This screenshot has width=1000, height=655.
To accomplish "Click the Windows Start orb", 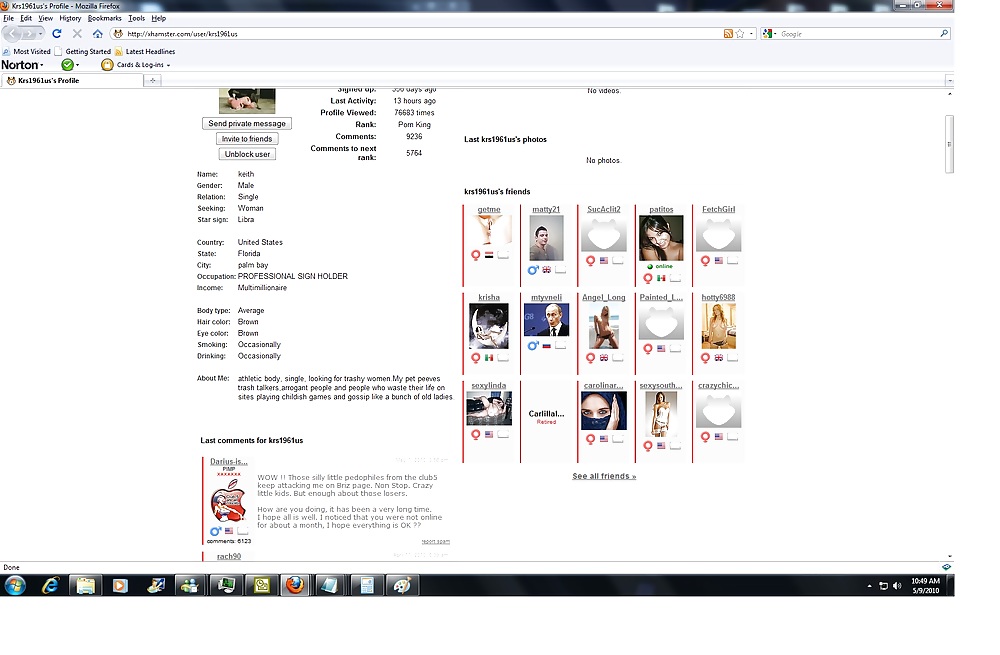I will (x=15, y=586).
